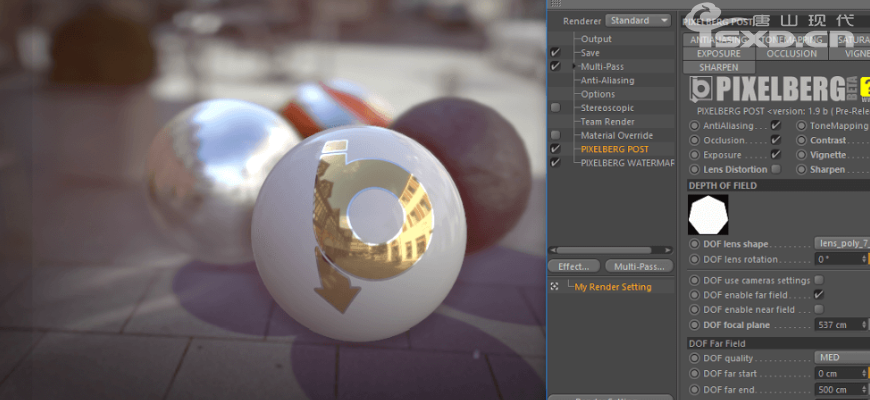Click the animation dot beside Vignette
Viewport: 870px width, 400px height.
pos(801,155)
